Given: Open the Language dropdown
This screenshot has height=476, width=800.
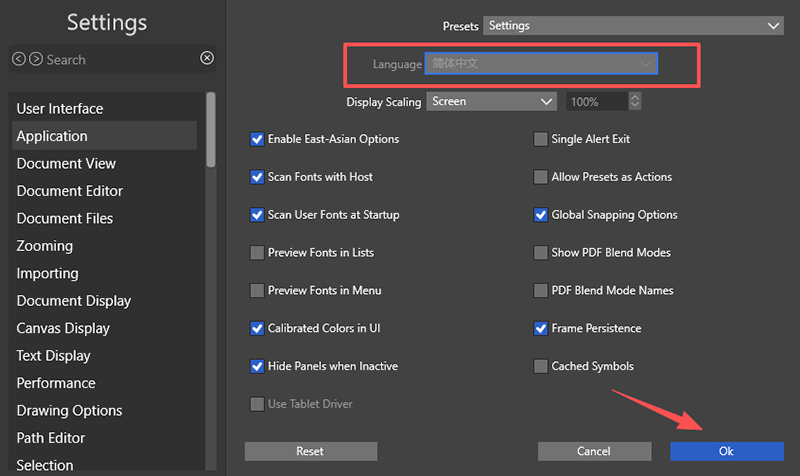Looking at the screenshot, I should [541, 64].
